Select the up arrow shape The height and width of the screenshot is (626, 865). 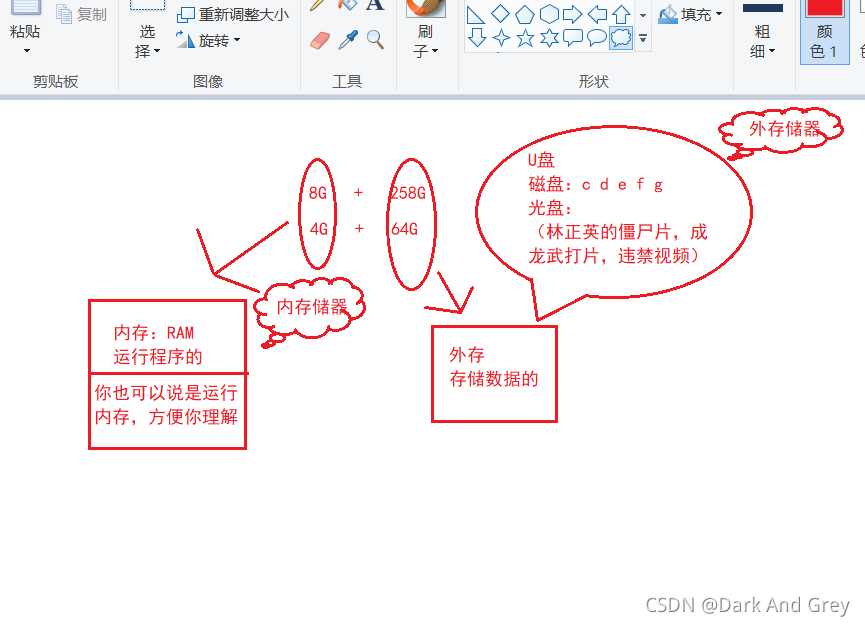point(621,14)
